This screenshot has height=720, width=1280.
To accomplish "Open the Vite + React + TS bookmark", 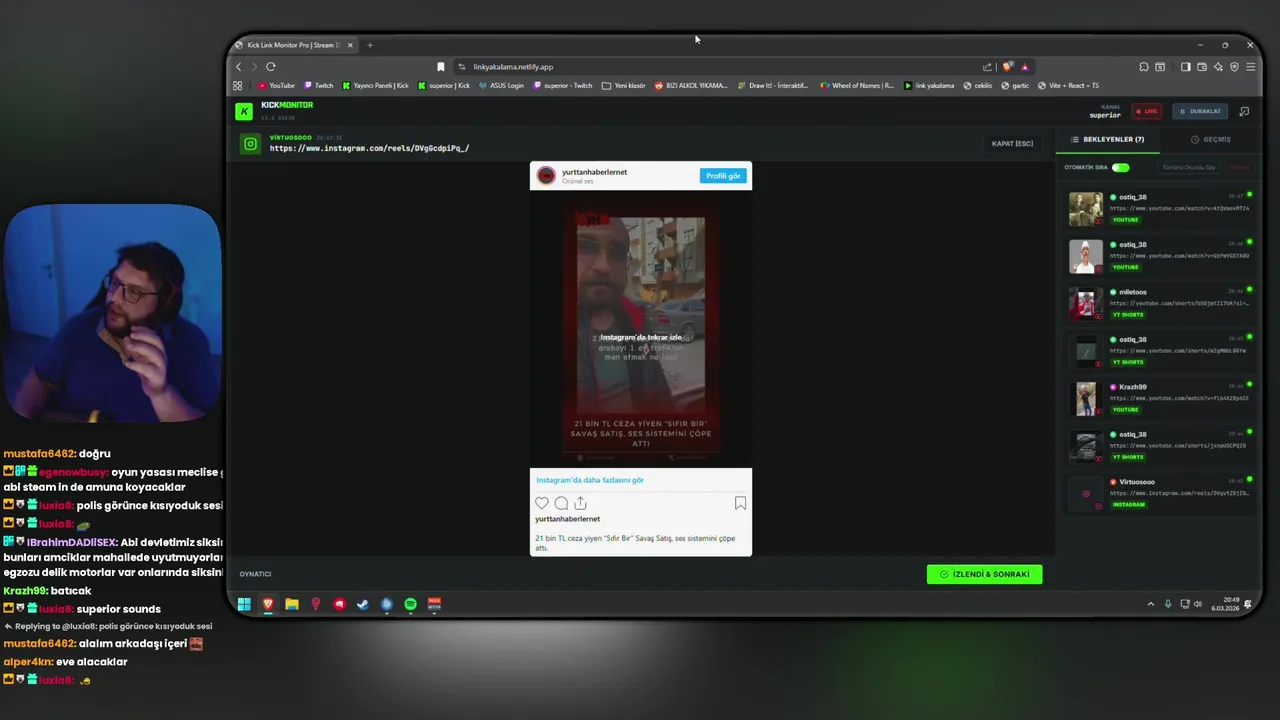I will click(1068, 85).
